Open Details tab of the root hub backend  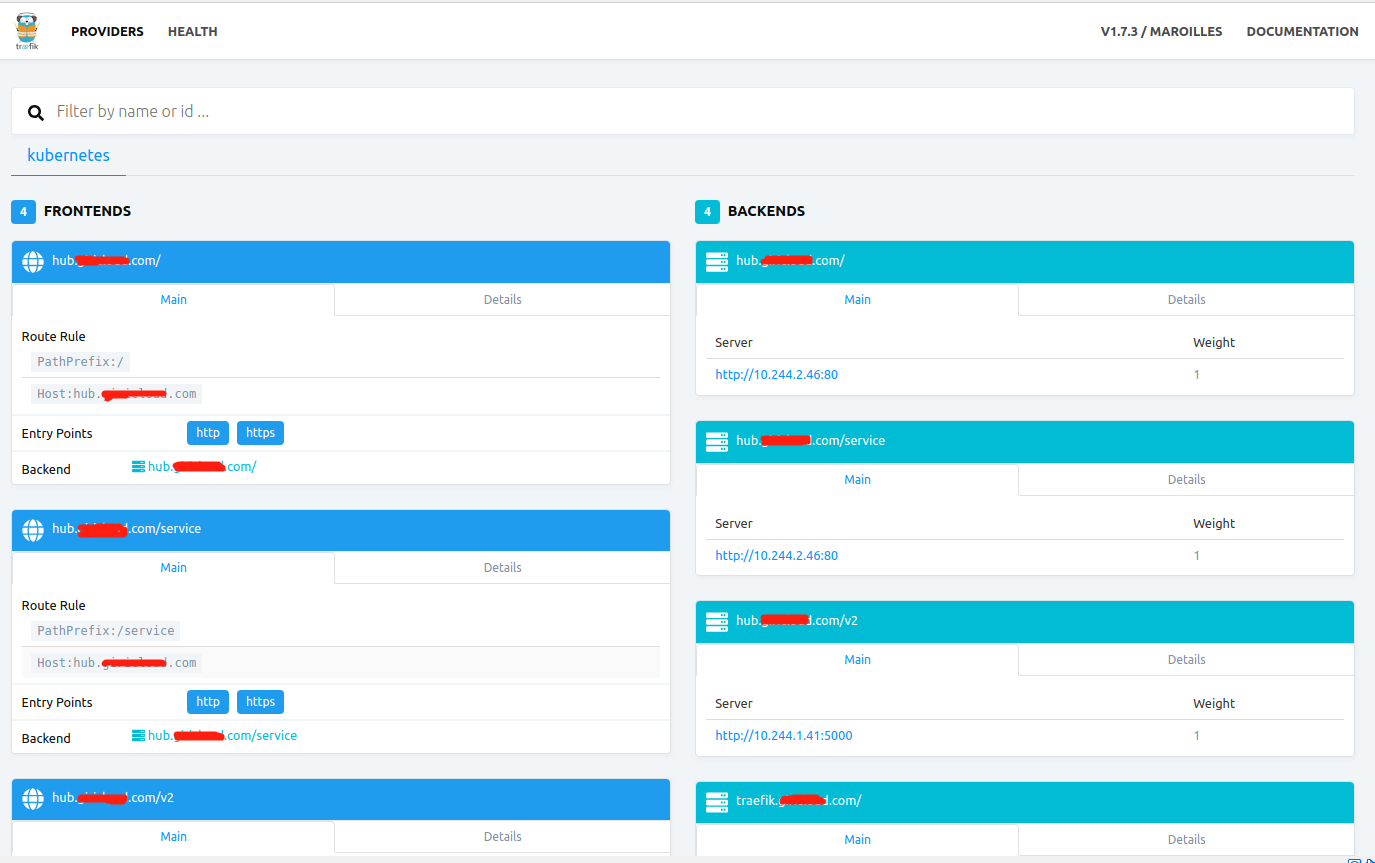(x=1186, y=300)
